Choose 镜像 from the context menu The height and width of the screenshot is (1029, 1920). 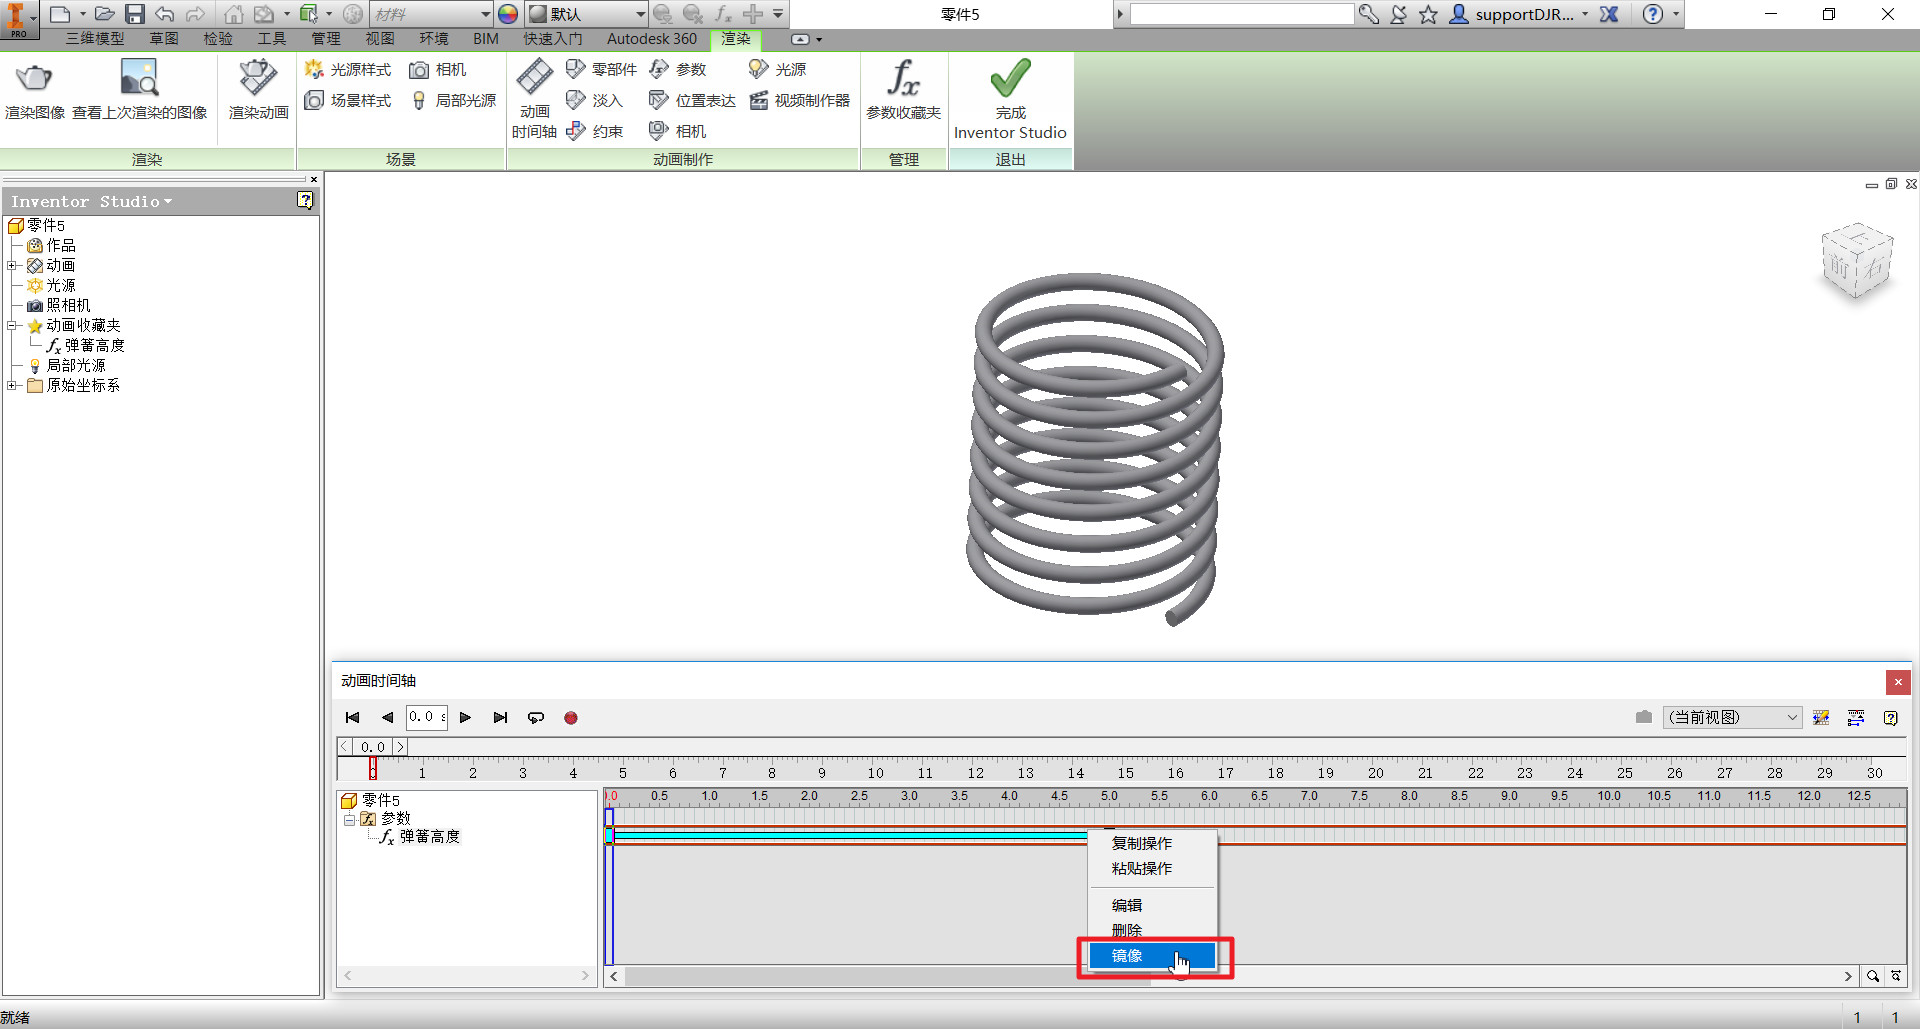[x=1152, y=956]
